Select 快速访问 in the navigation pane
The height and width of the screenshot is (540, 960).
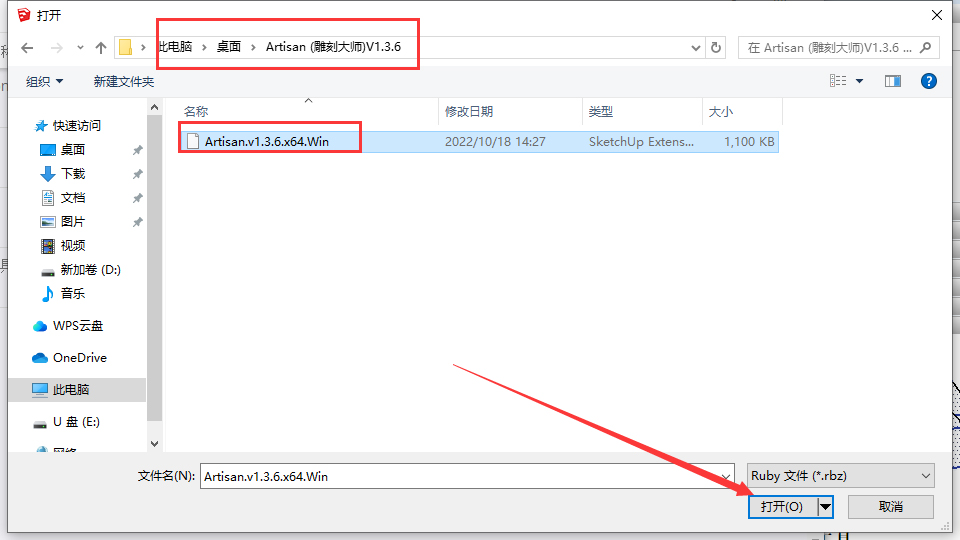click(x=77, y=126)
